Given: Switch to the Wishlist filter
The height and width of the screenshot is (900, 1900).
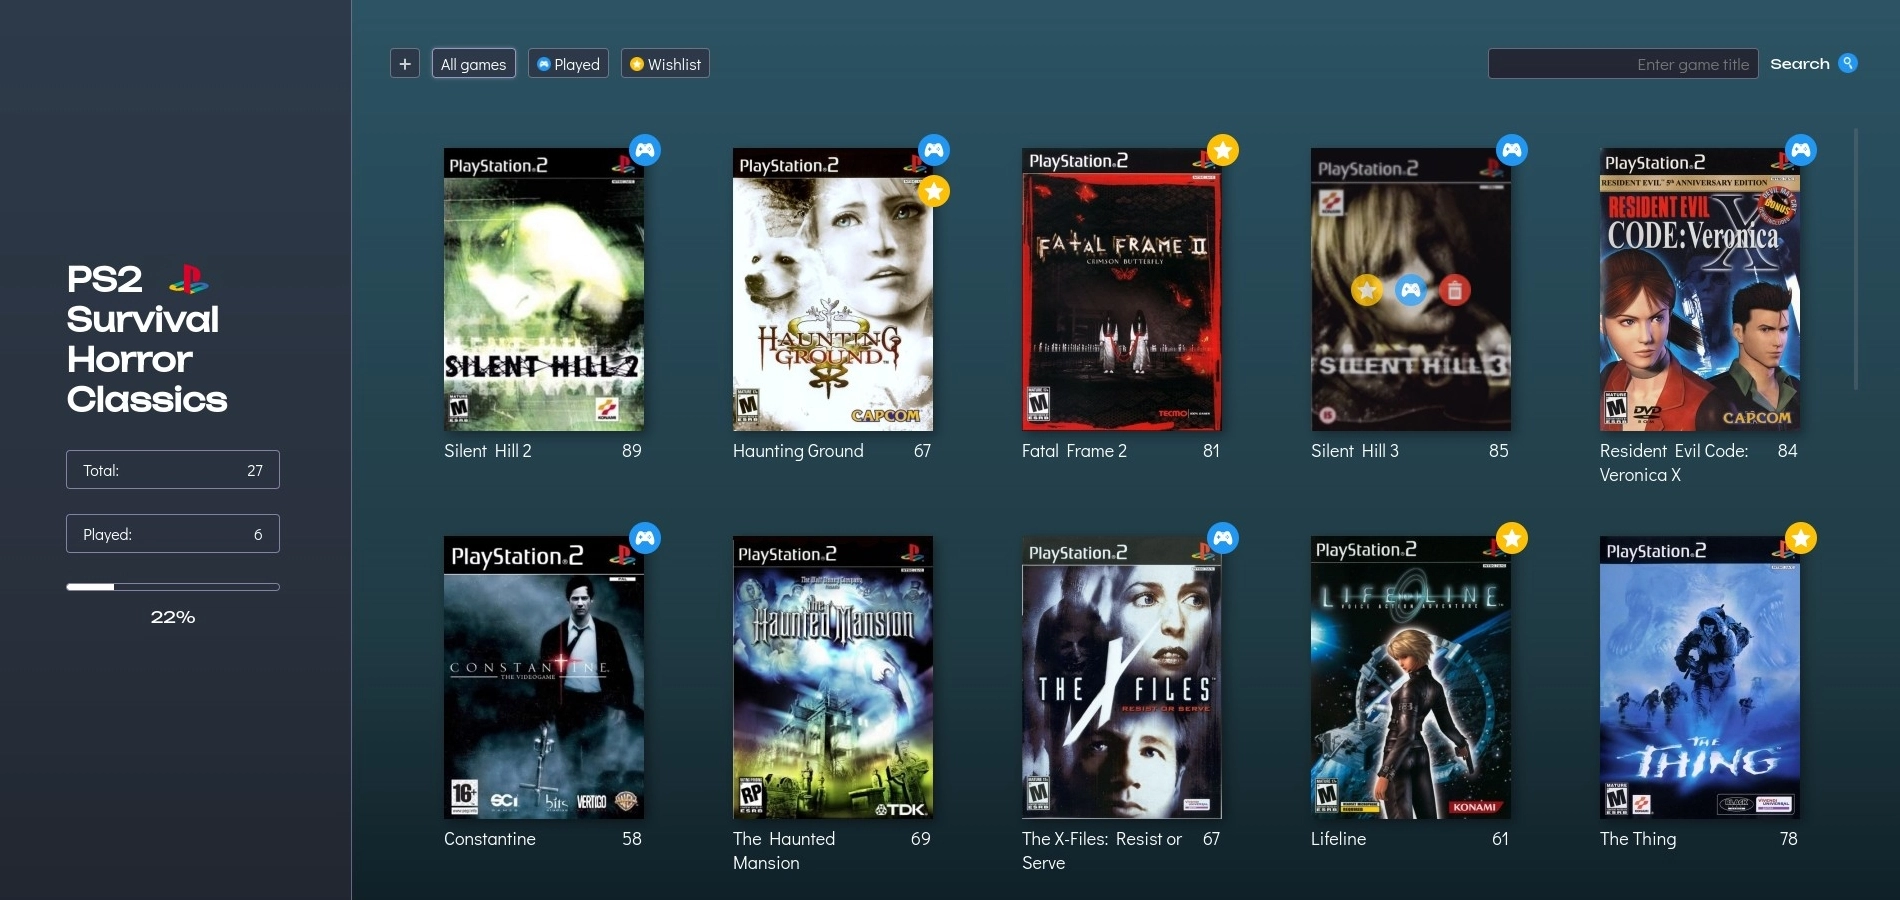Looking at the screenshot, I should [x=665, y=64].
